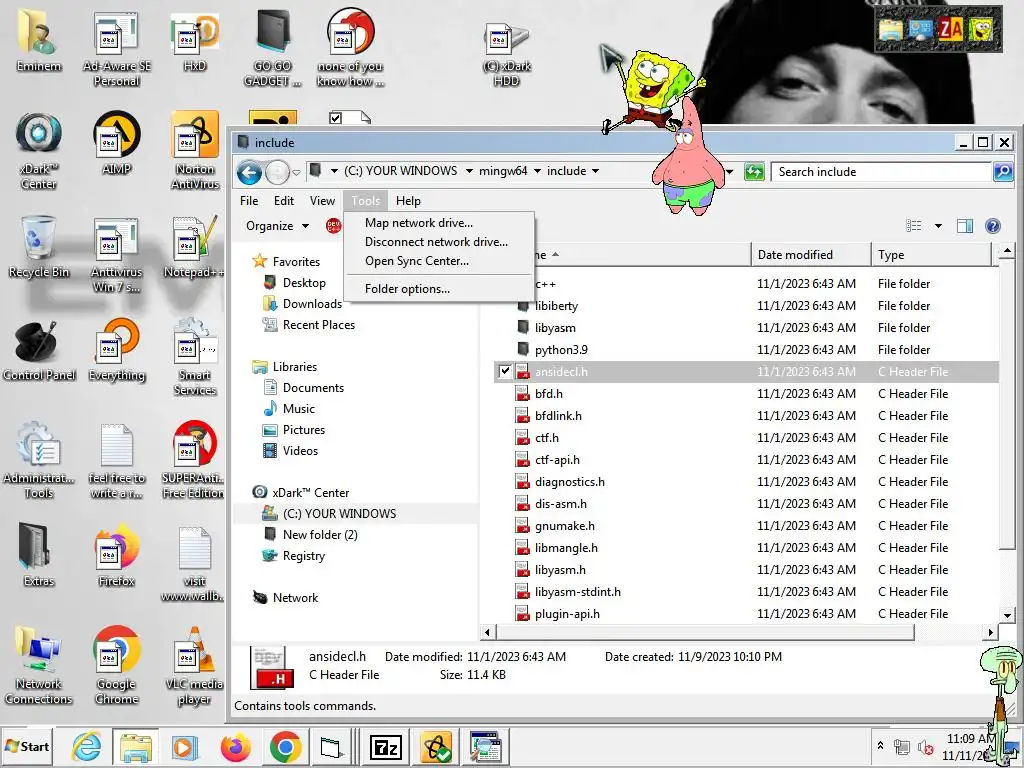Screen dimensions: 1024x768
Task: Expand the dropdown arrow after include breadcrumb
Action: point(595,171)
